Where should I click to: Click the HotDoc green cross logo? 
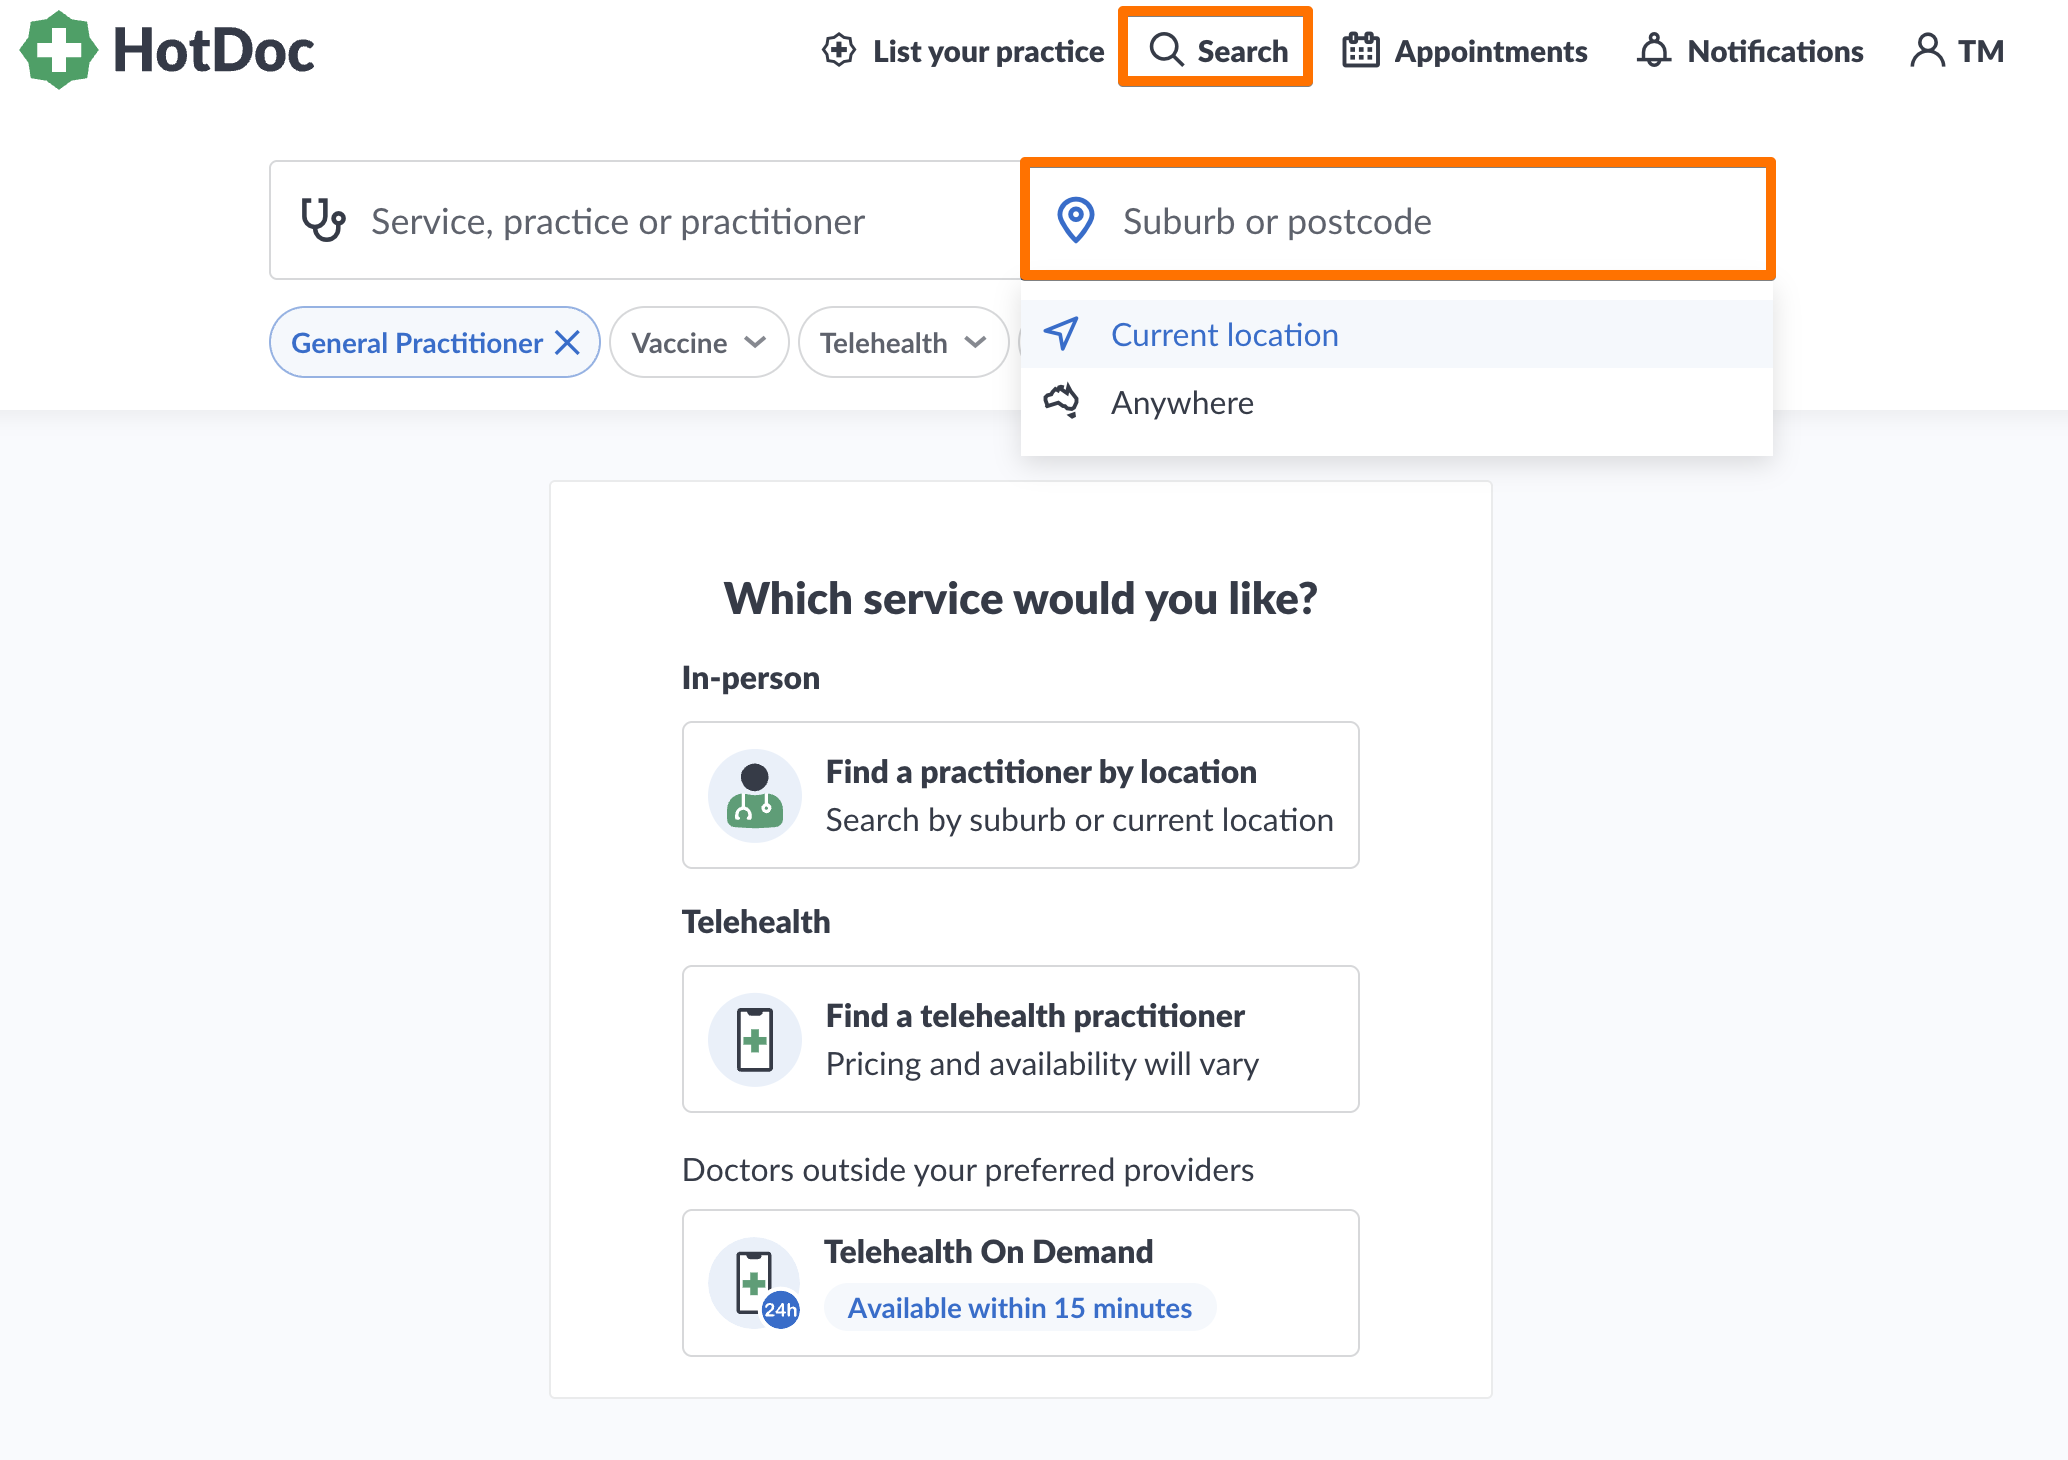[x=59, y=50]
